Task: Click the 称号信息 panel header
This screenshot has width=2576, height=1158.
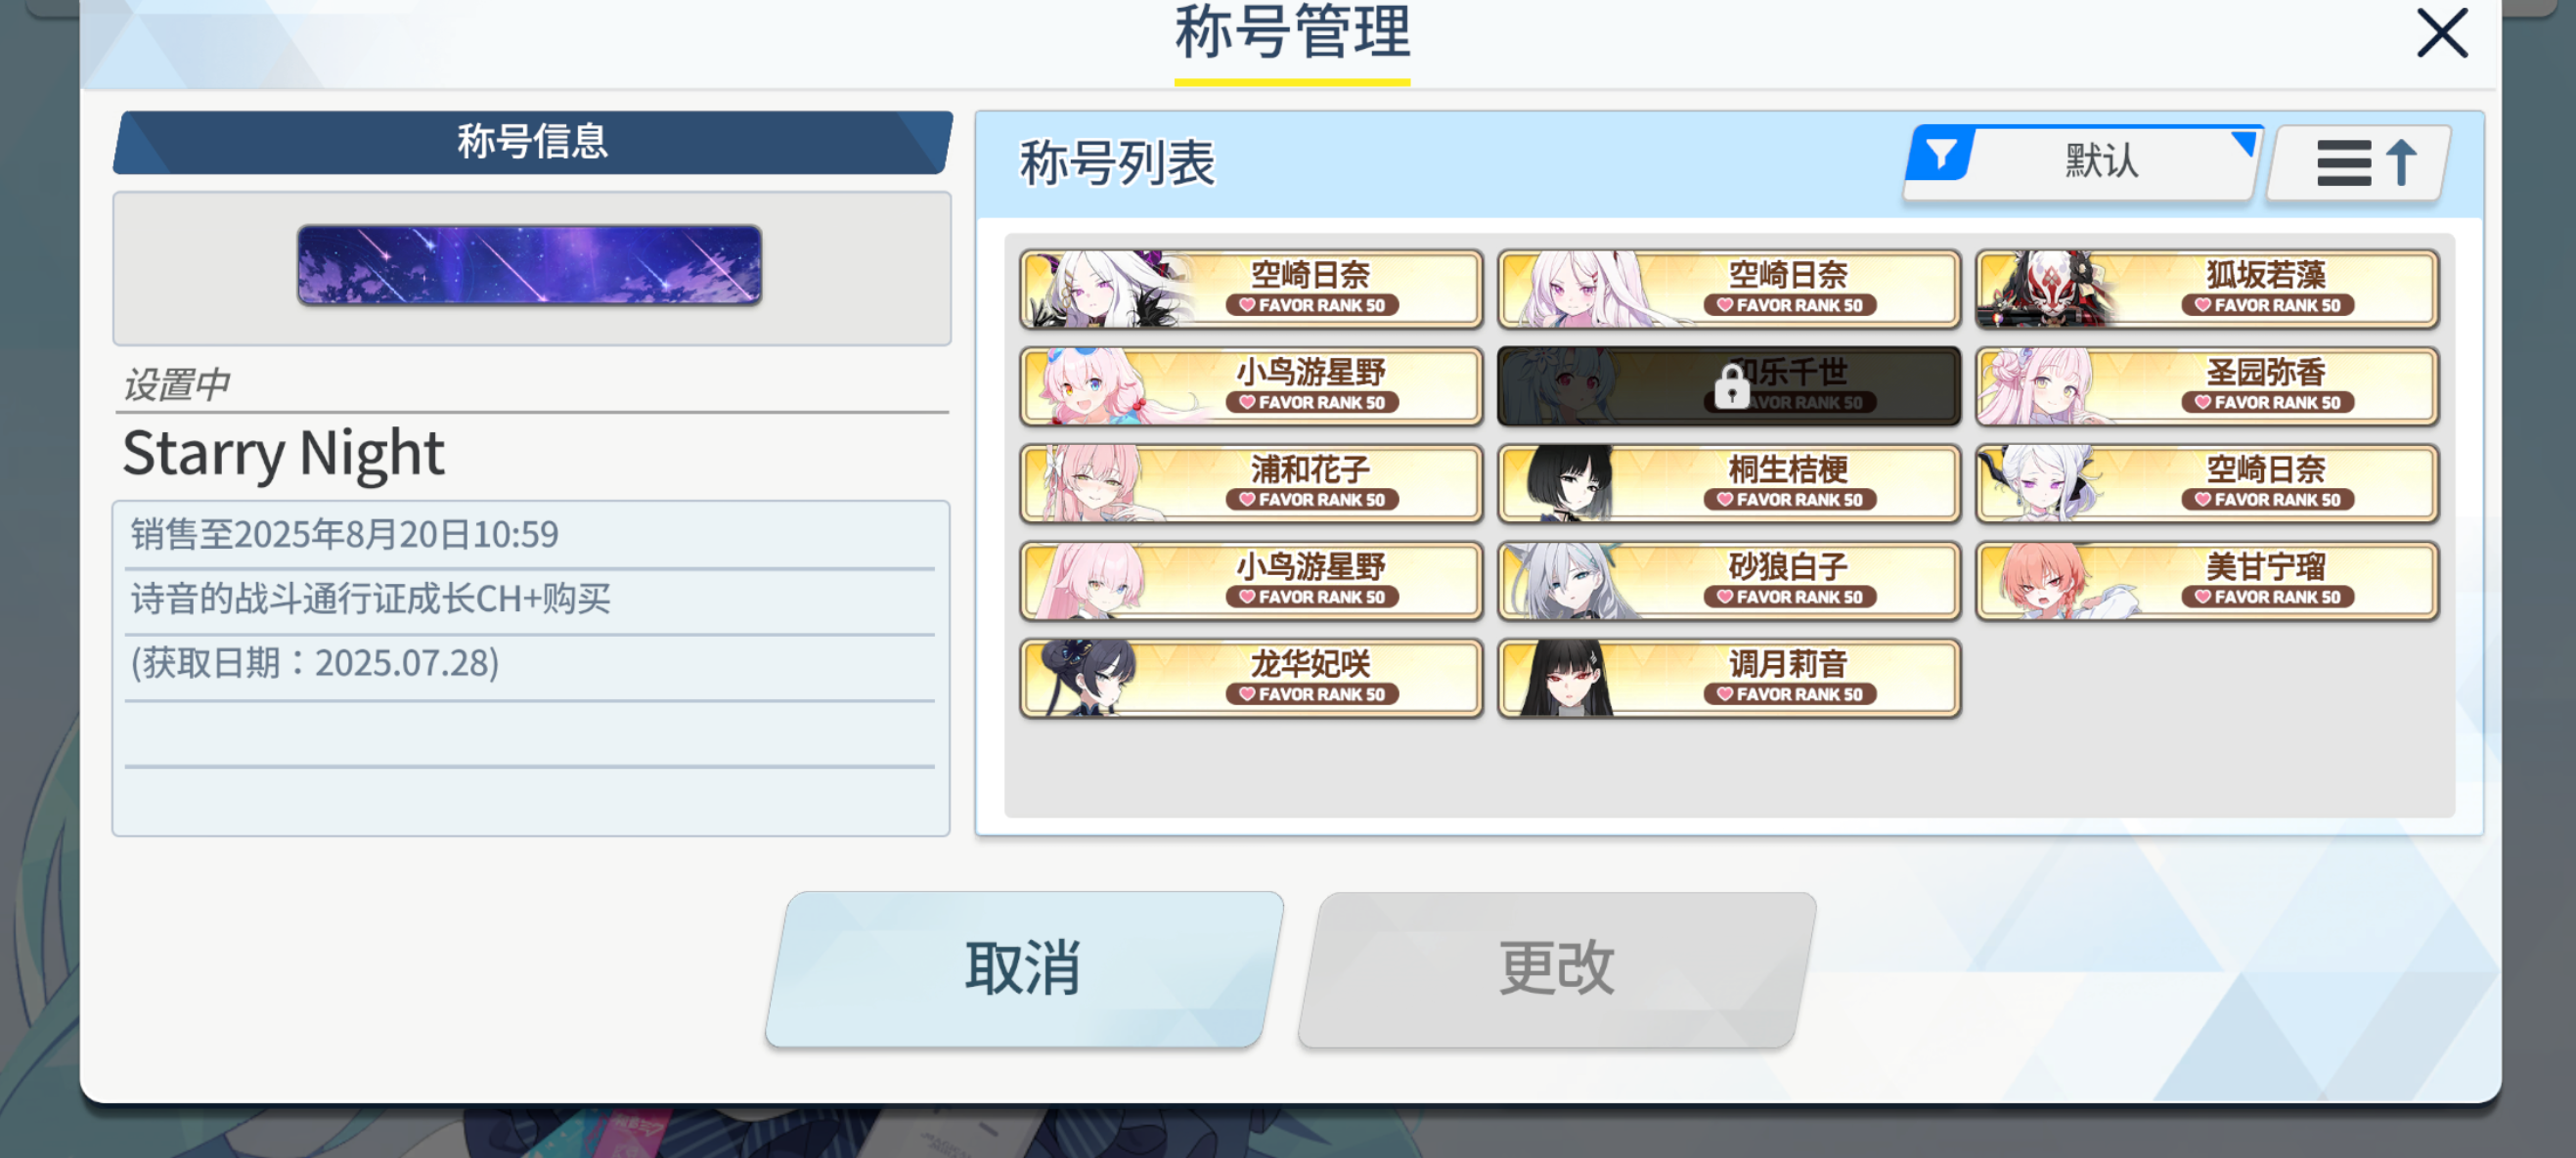Action: pyautogui.click(x=532, y=142)
